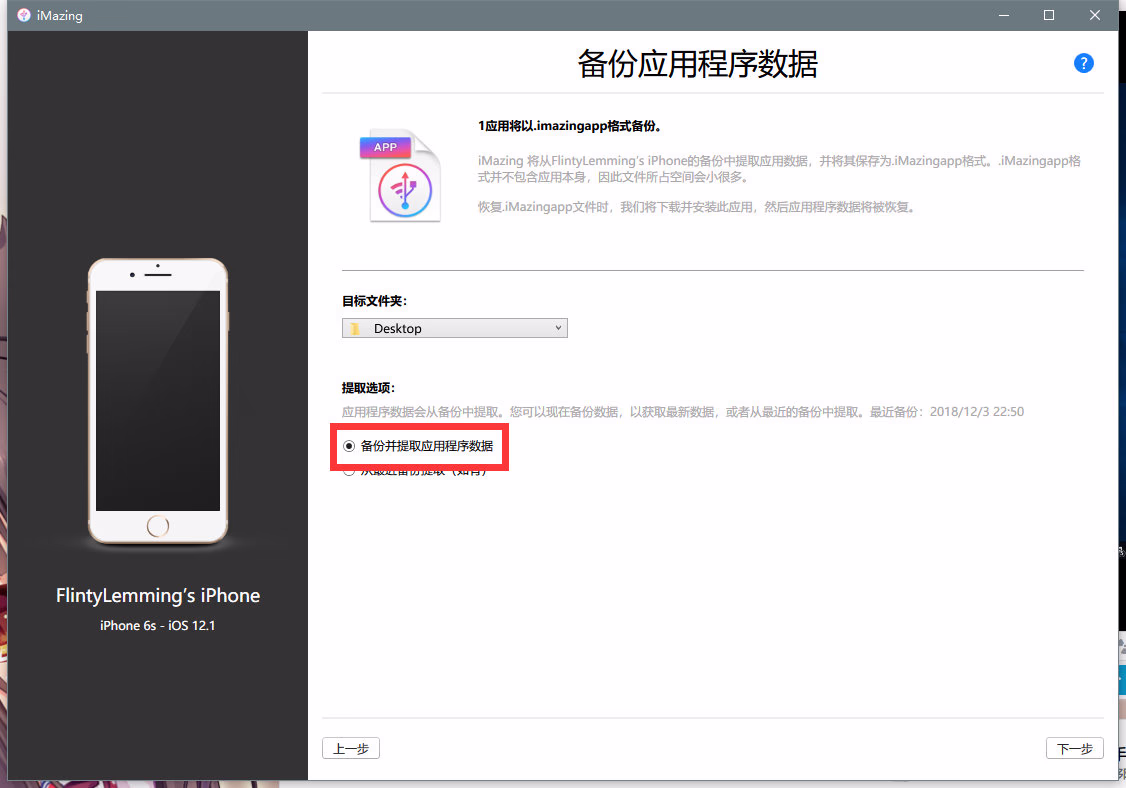Close the iMazing window
Screen dimensions: 1126x788
(x=1095, y=15)
